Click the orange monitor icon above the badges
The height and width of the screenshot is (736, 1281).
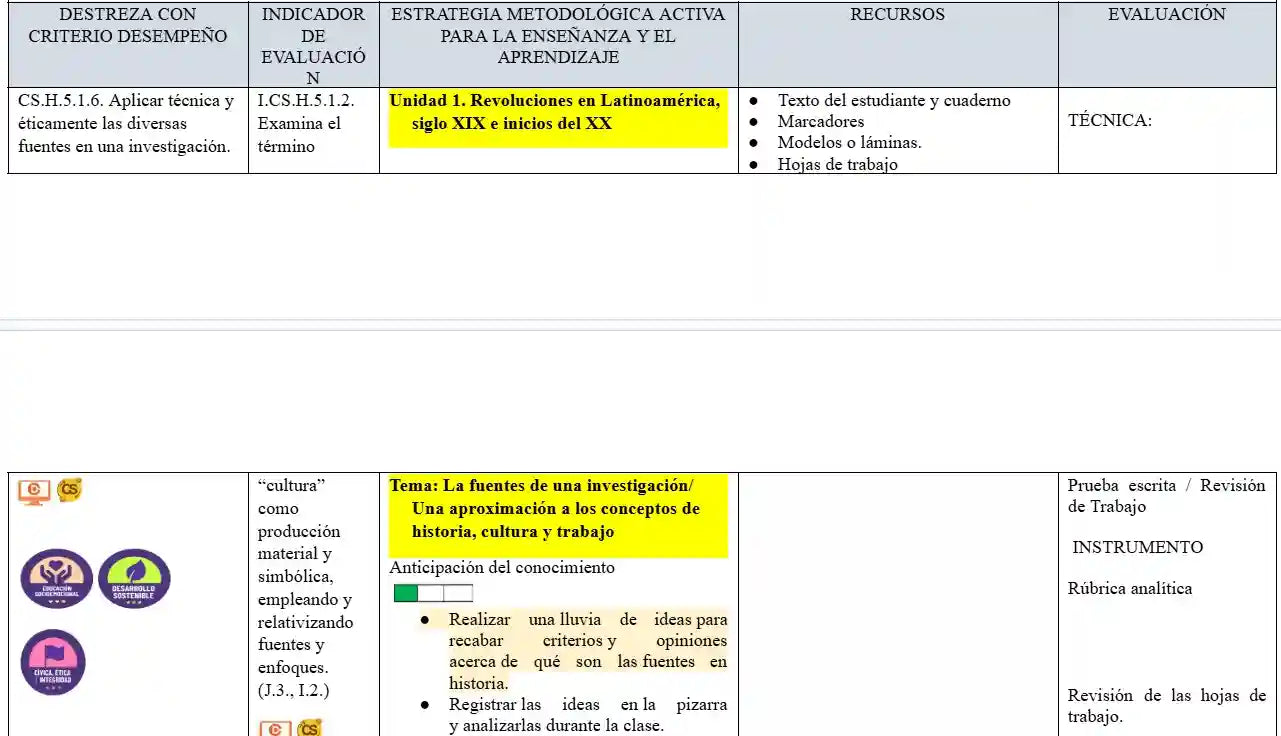(34, 490)
